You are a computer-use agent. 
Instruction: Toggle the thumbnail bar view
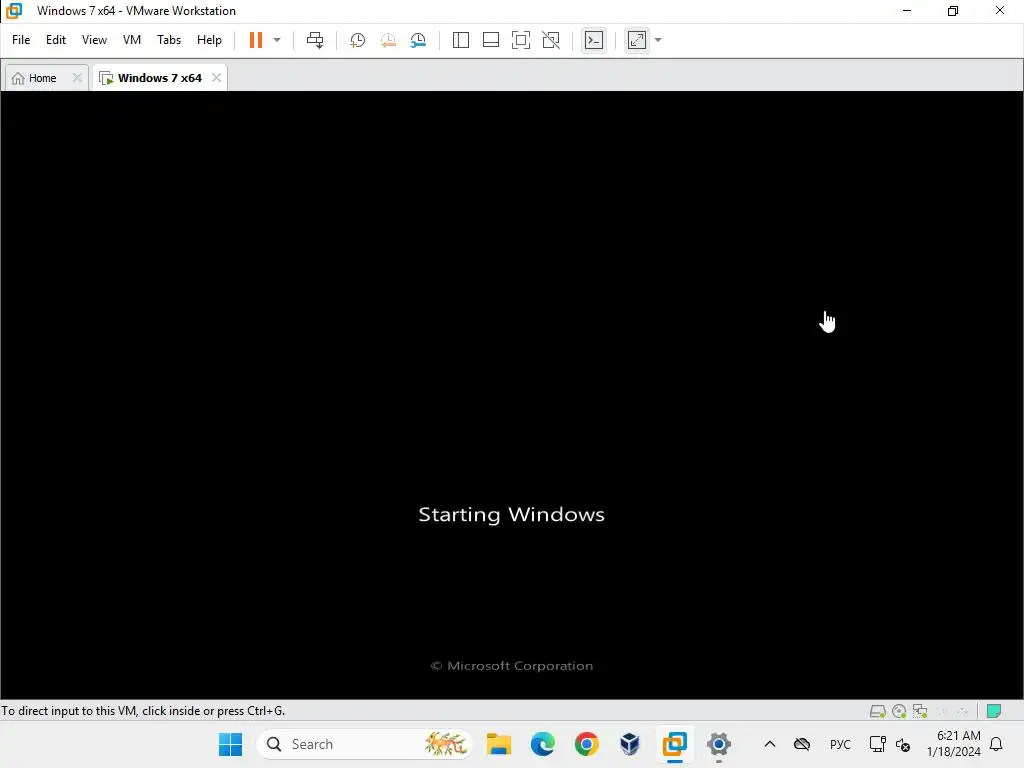coord(490,40)
